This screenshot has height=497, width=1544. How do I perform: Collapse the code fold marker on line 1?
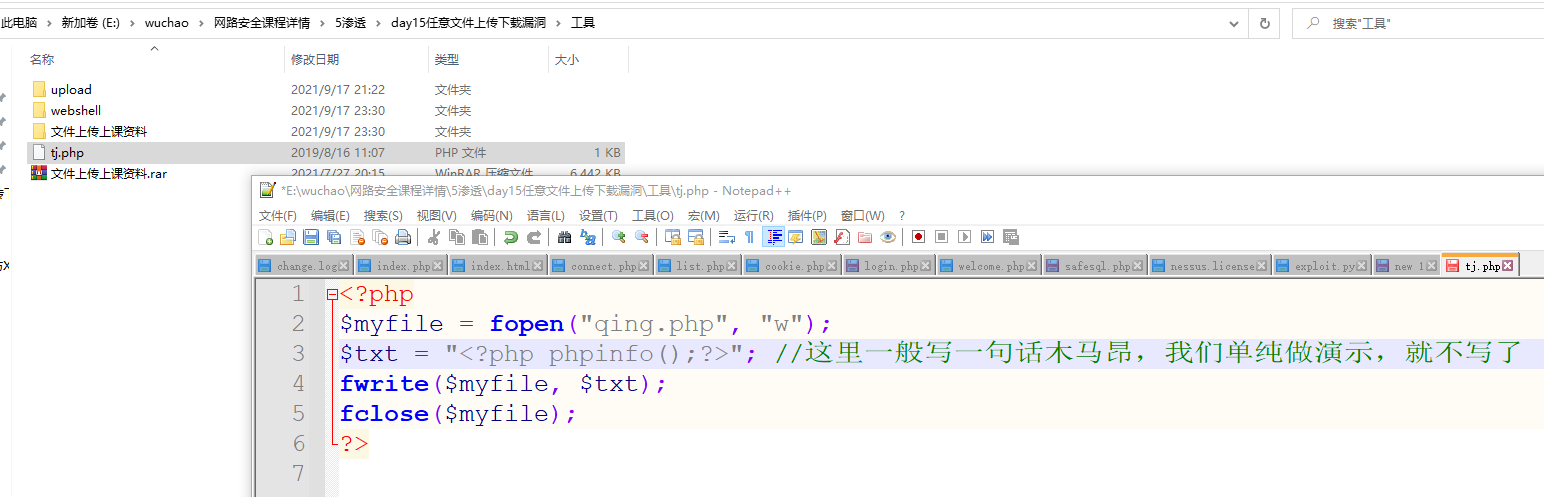coord(332,295)
